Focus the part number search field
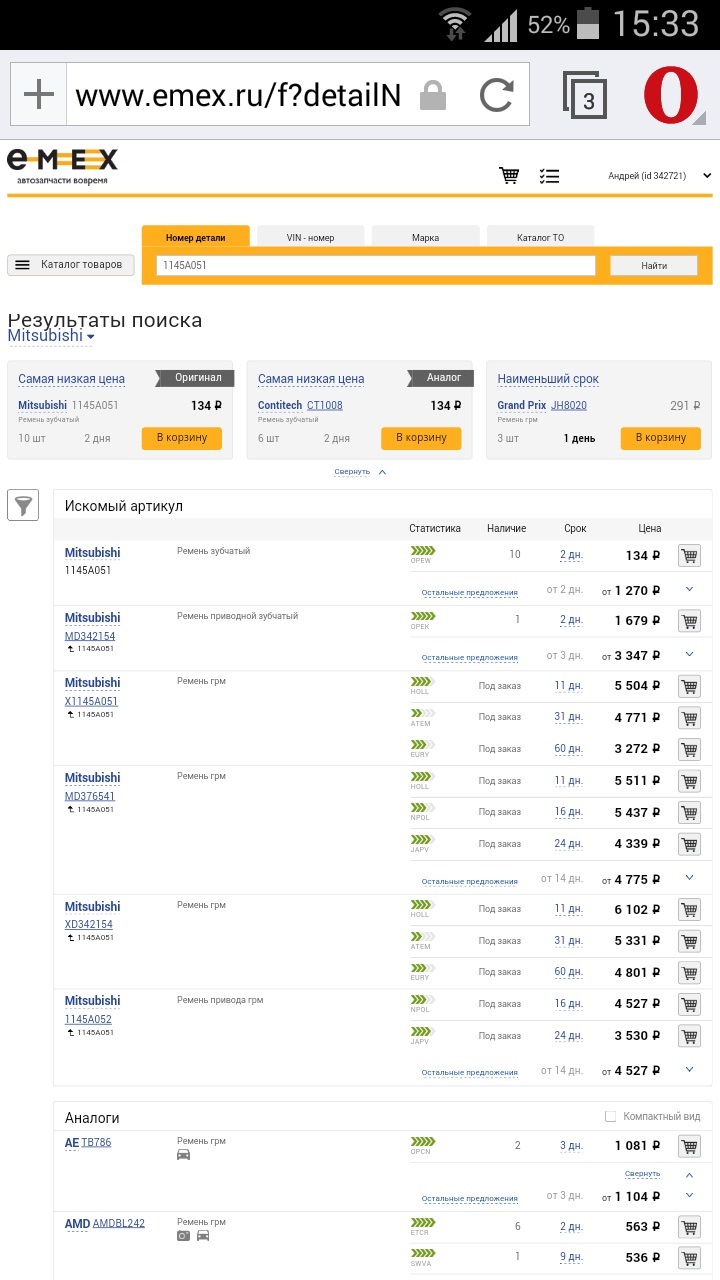 point(376,266)
